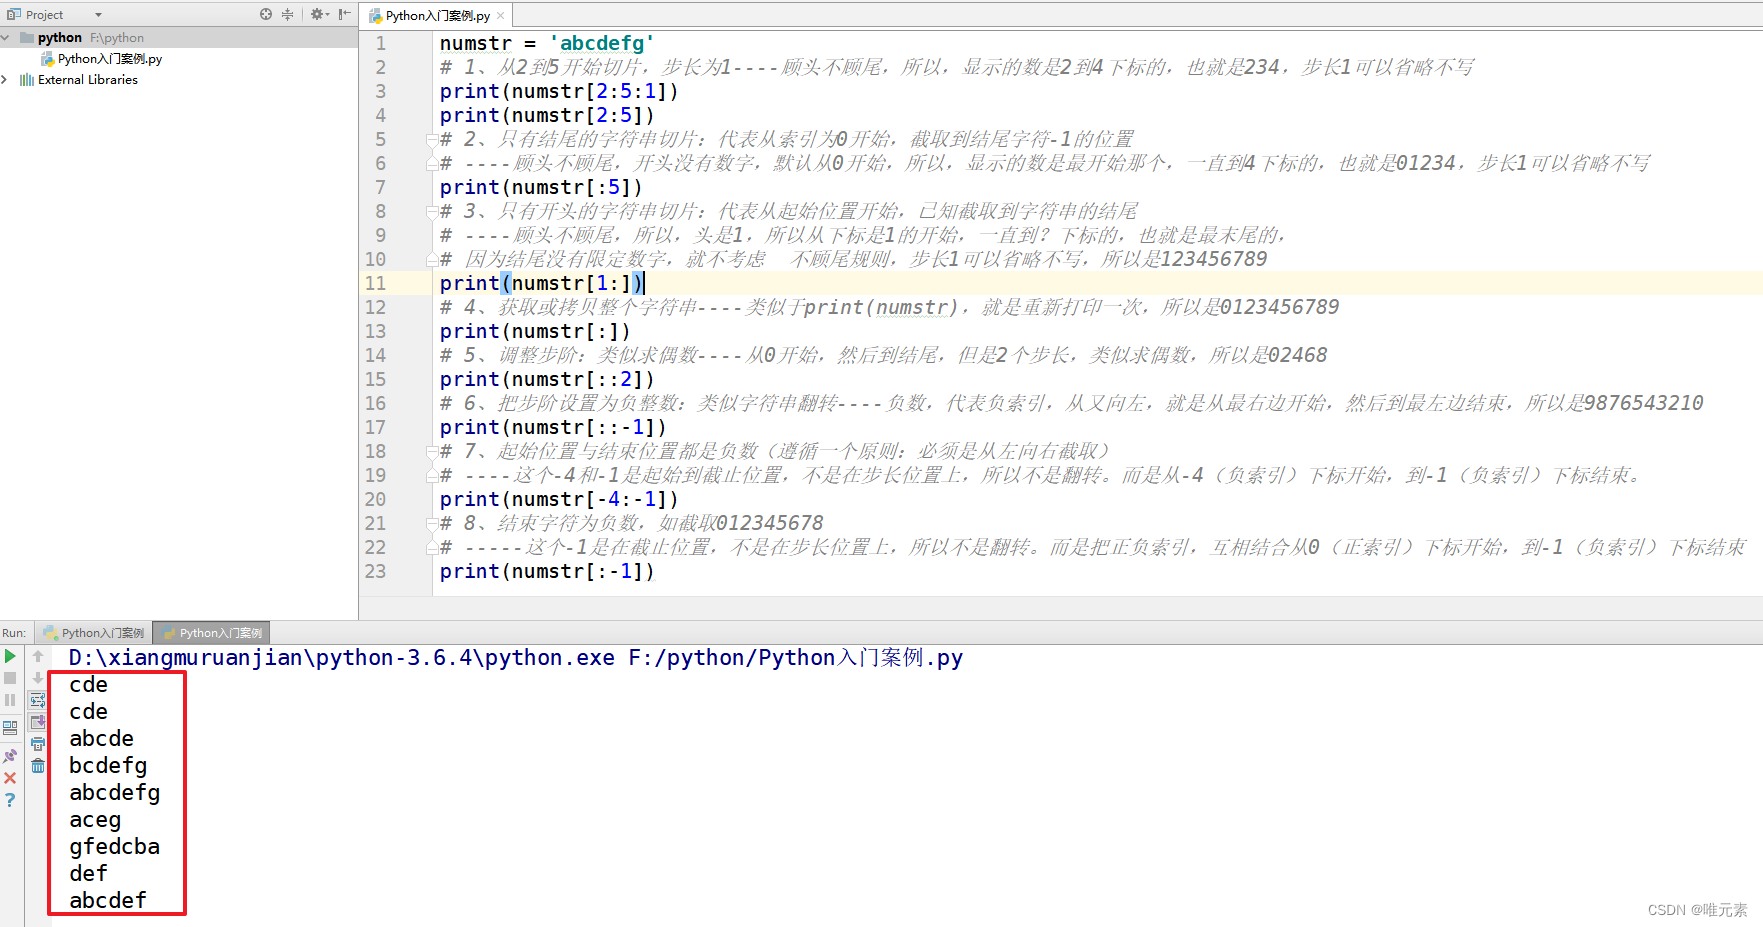Click console output line 'bcdefg'
The height and width of the screenshot is (927, 1763).
(x=108, y=766)
